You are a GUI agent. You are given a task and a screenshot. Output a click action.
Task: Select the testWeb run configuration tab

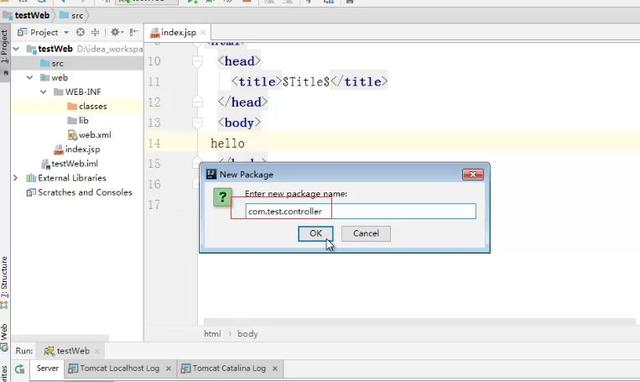click(72, 351)
